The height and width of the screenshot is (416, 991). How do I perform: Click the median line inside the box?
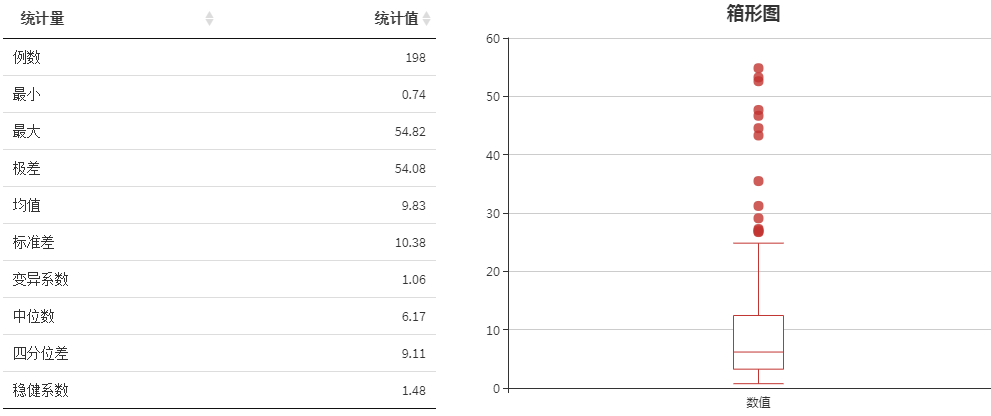pyautogui.click(x=758, y=352)
